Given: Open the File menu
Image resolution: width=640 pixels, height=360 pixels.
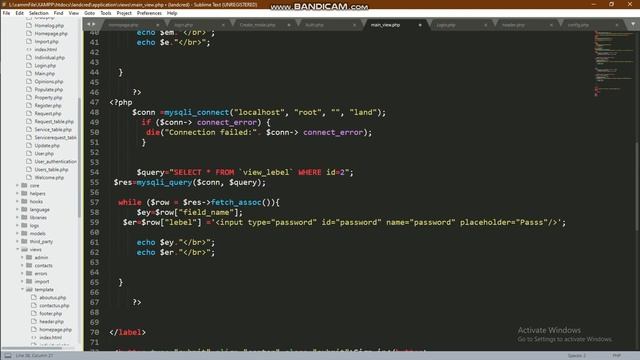Looking at the screenshot, I should click(6, 13).
